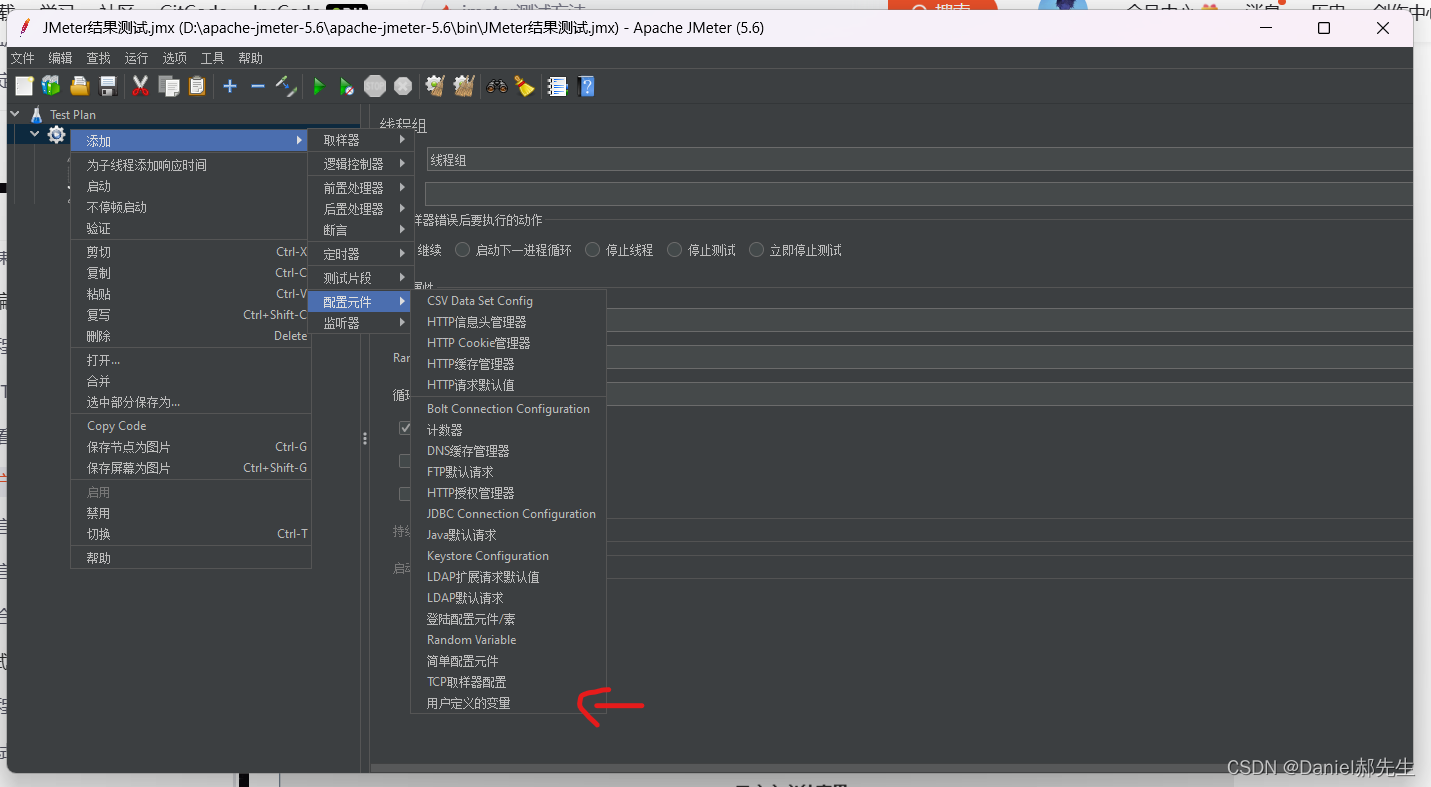This screenshot has height=787, width=1431.
Task: Click the grey Shutdown X icon
Action: [x=403, y=87]
